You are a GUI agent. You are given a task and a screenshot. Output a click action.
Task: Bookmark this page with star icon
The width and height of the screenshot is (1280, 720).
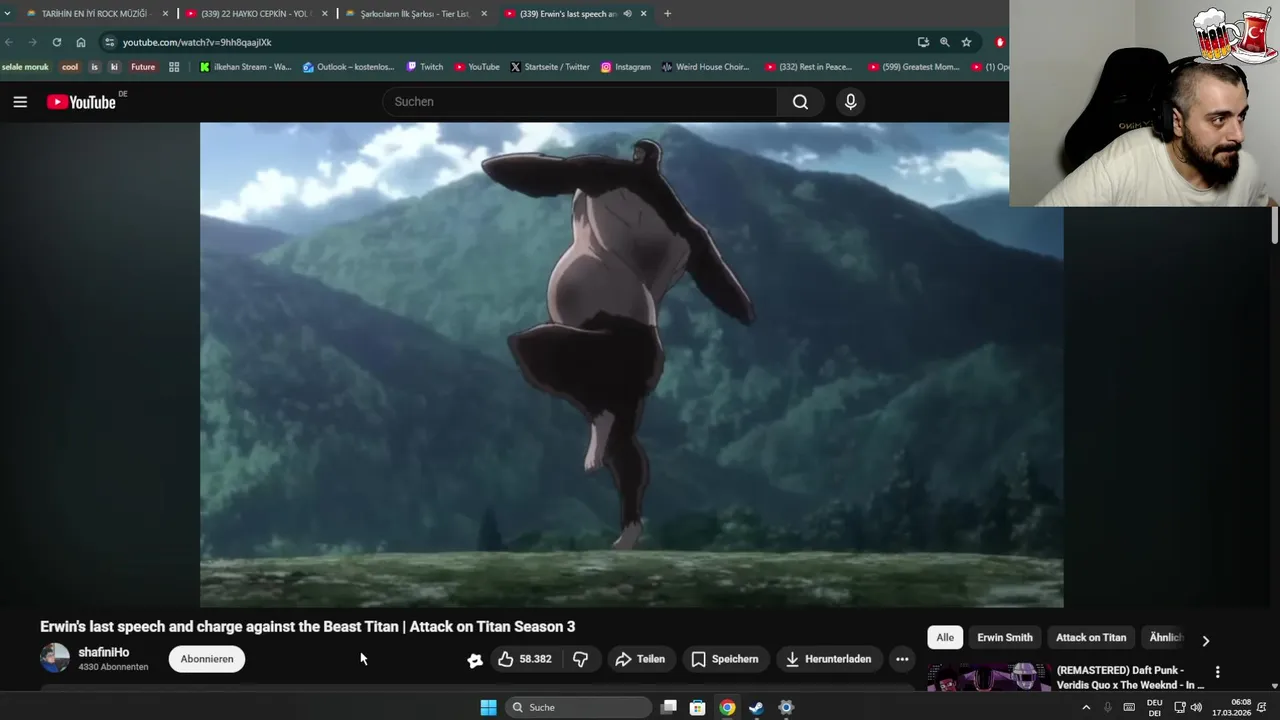966,42
